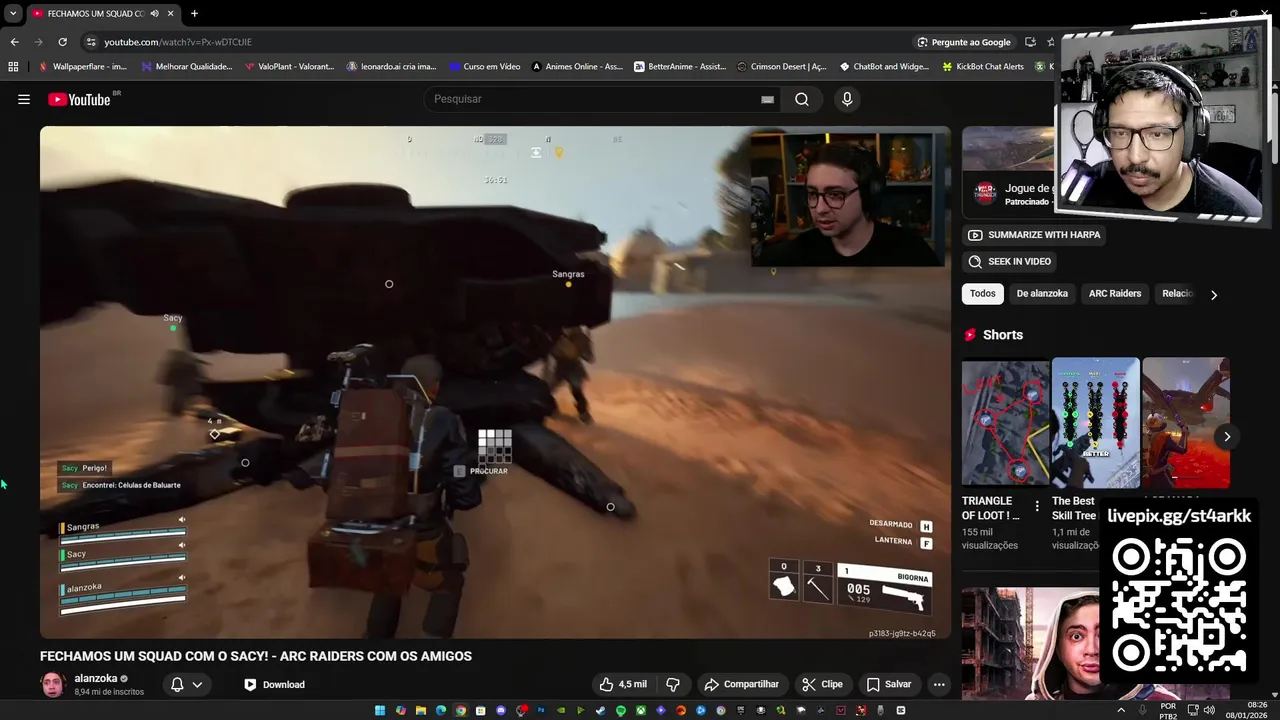The height and width of the screenshot is (720, 1280).
Task: Open Steam from the taskbar
Action: [601, 710]
